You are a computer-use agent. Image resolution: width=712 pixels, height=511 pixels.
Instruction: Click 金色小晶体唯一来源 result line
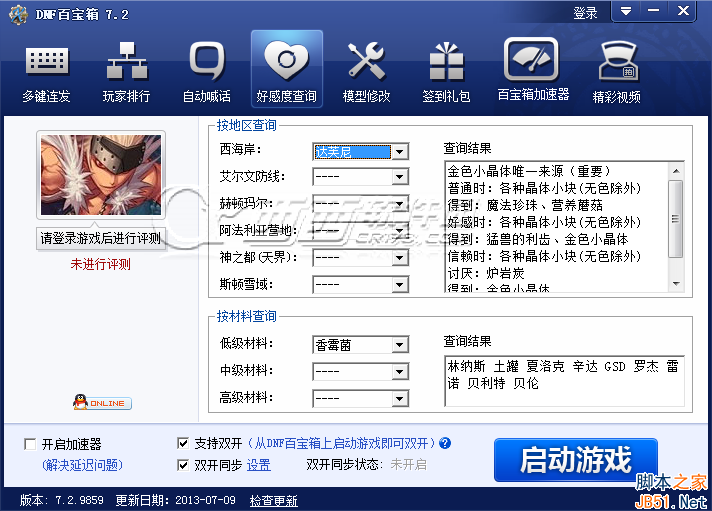tap(529, 171)
